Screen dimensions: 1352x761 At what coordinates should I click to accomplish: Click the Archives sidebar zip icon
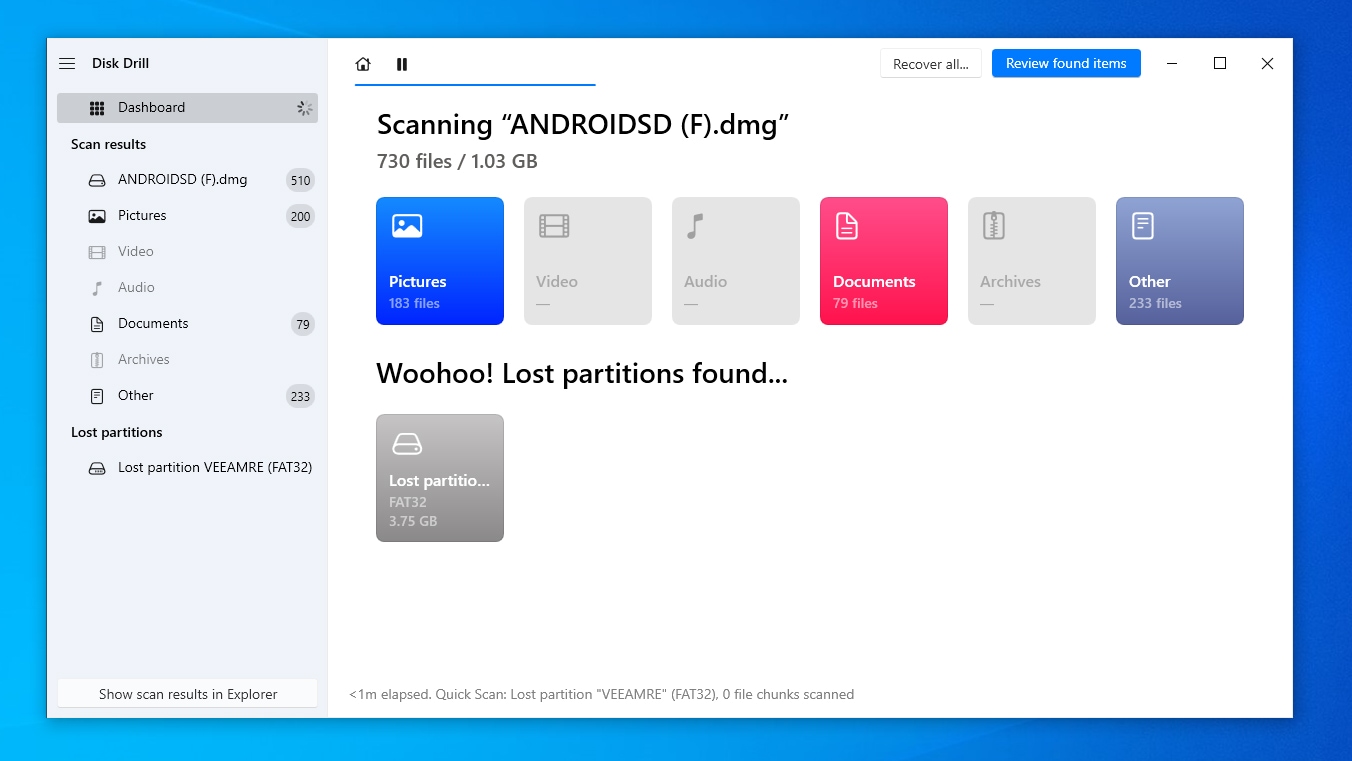point(97,360)
